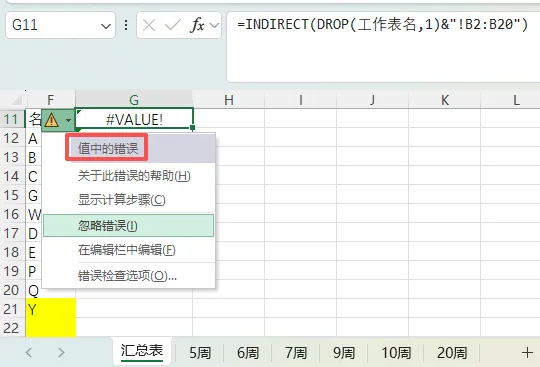Select row 12 header
Viewport: 540px width, 367px height.
click(11, 138)
